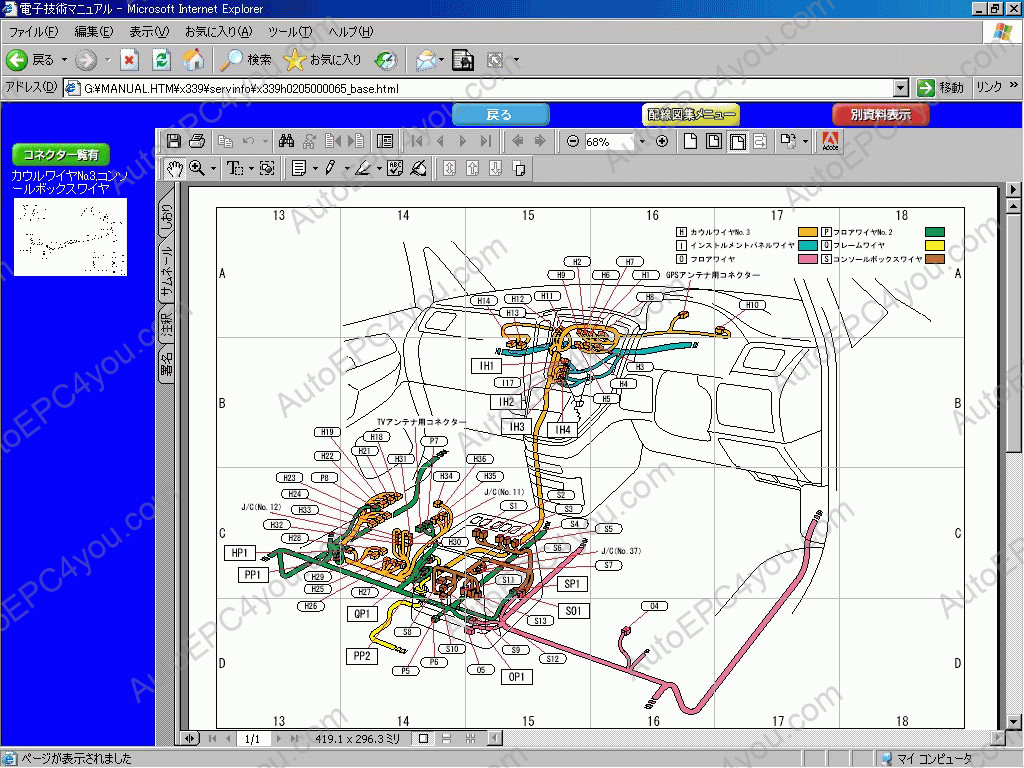Screen dimensions: 1024x768
Task: Open Find with the binoculars icon
Action: (x=287, y=139)
